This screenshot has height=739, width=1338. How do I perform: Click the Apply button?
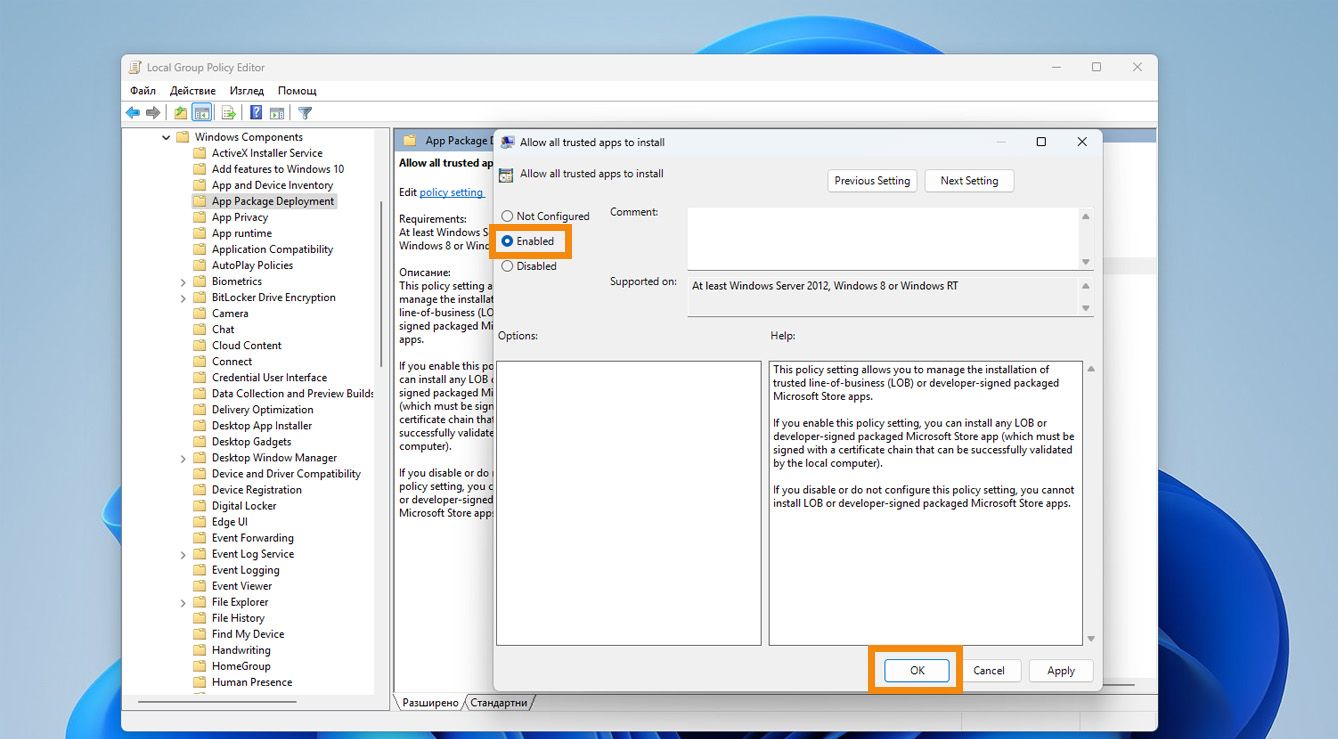(x=1061, y=671)
